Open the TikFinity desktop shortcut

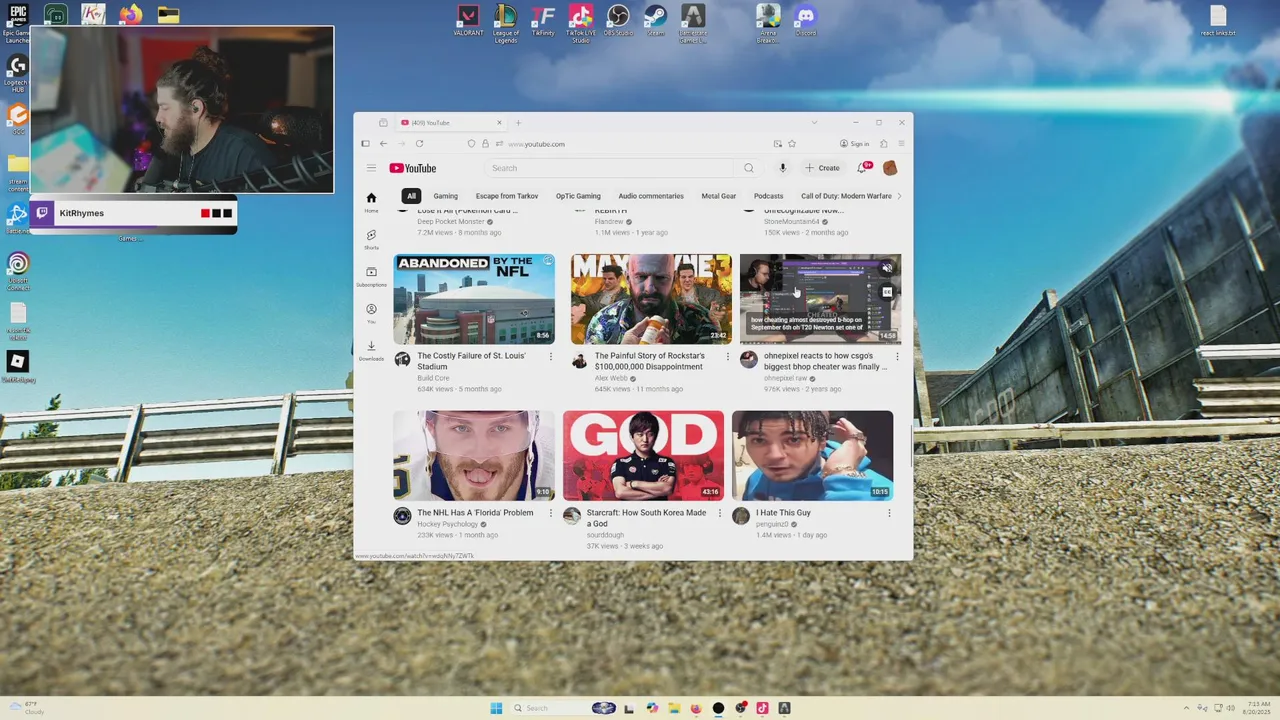coord(543,22)
